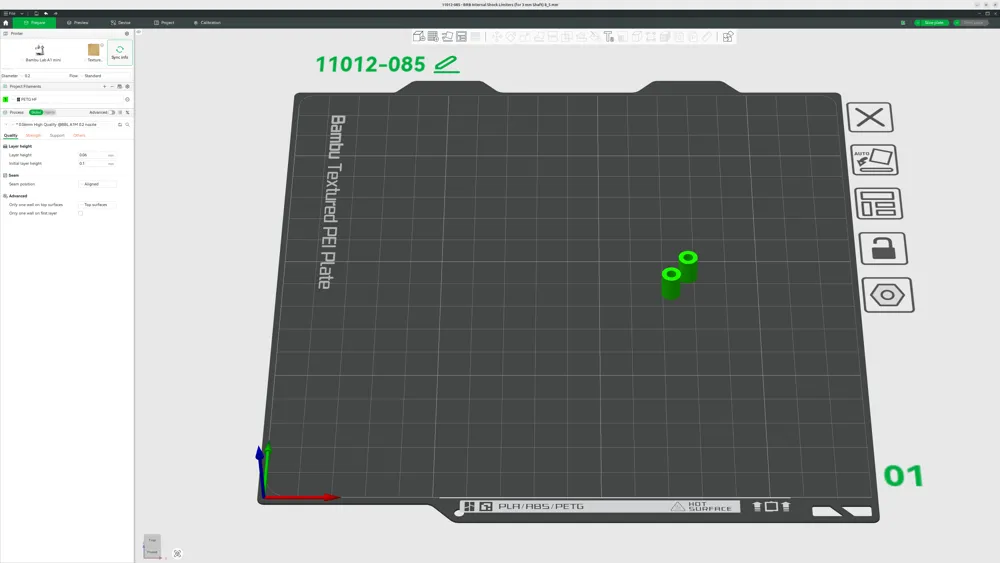Open the nozzle Diameter dropdown
This screenshot has height=563, width=1000.
[x=43, y=76]
